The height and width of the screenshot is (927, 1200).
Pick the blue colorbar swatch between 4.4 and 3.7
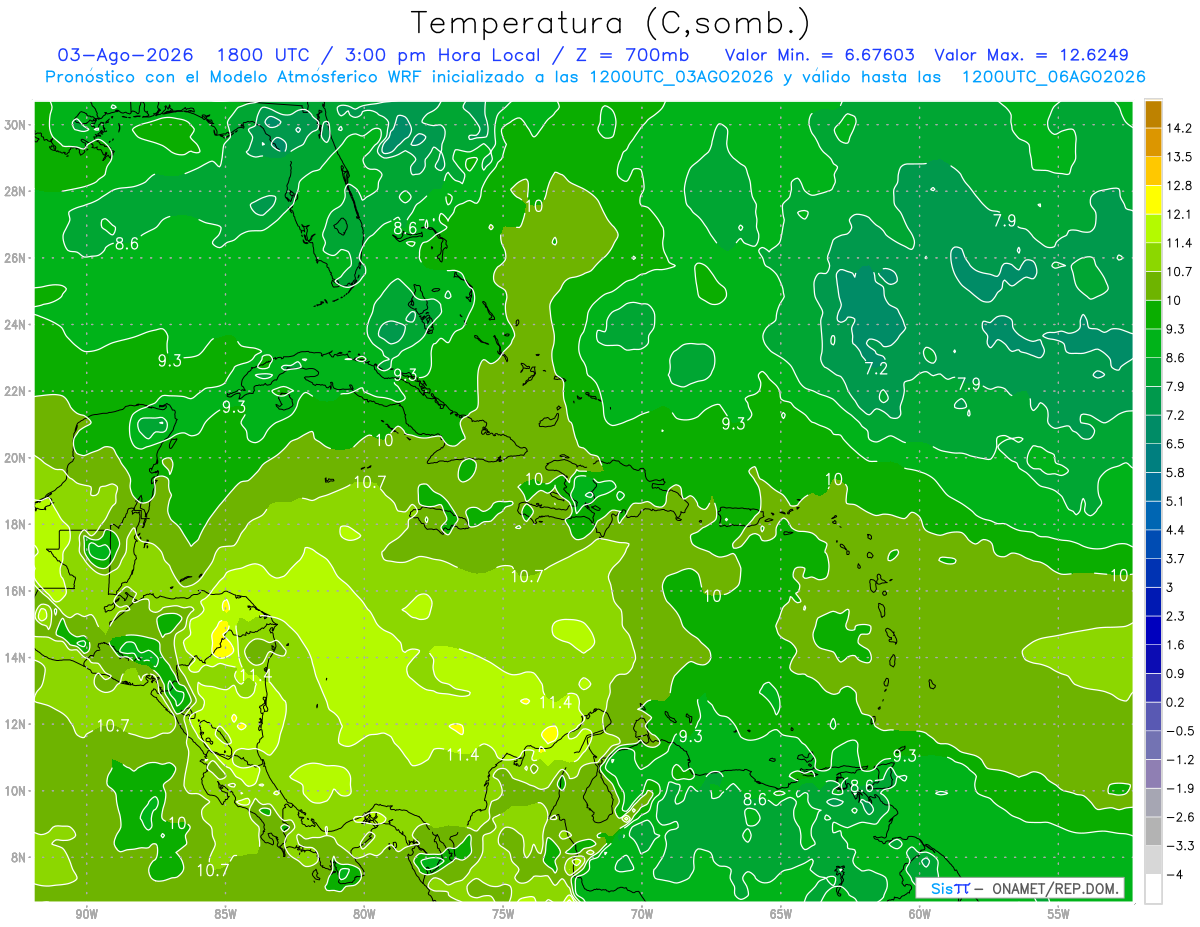[x=1153, y=543]
